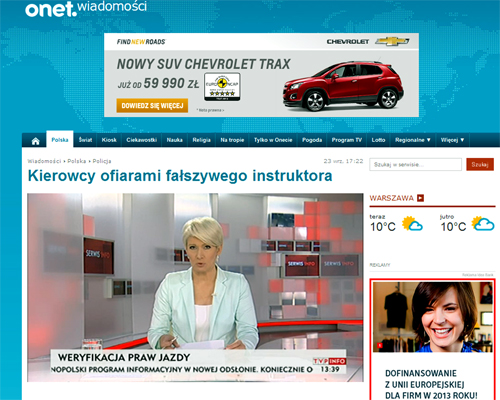Screen dimensions: 500x400
Task: Click the TVP INFO logo in video
Action: tap(329, 361)
